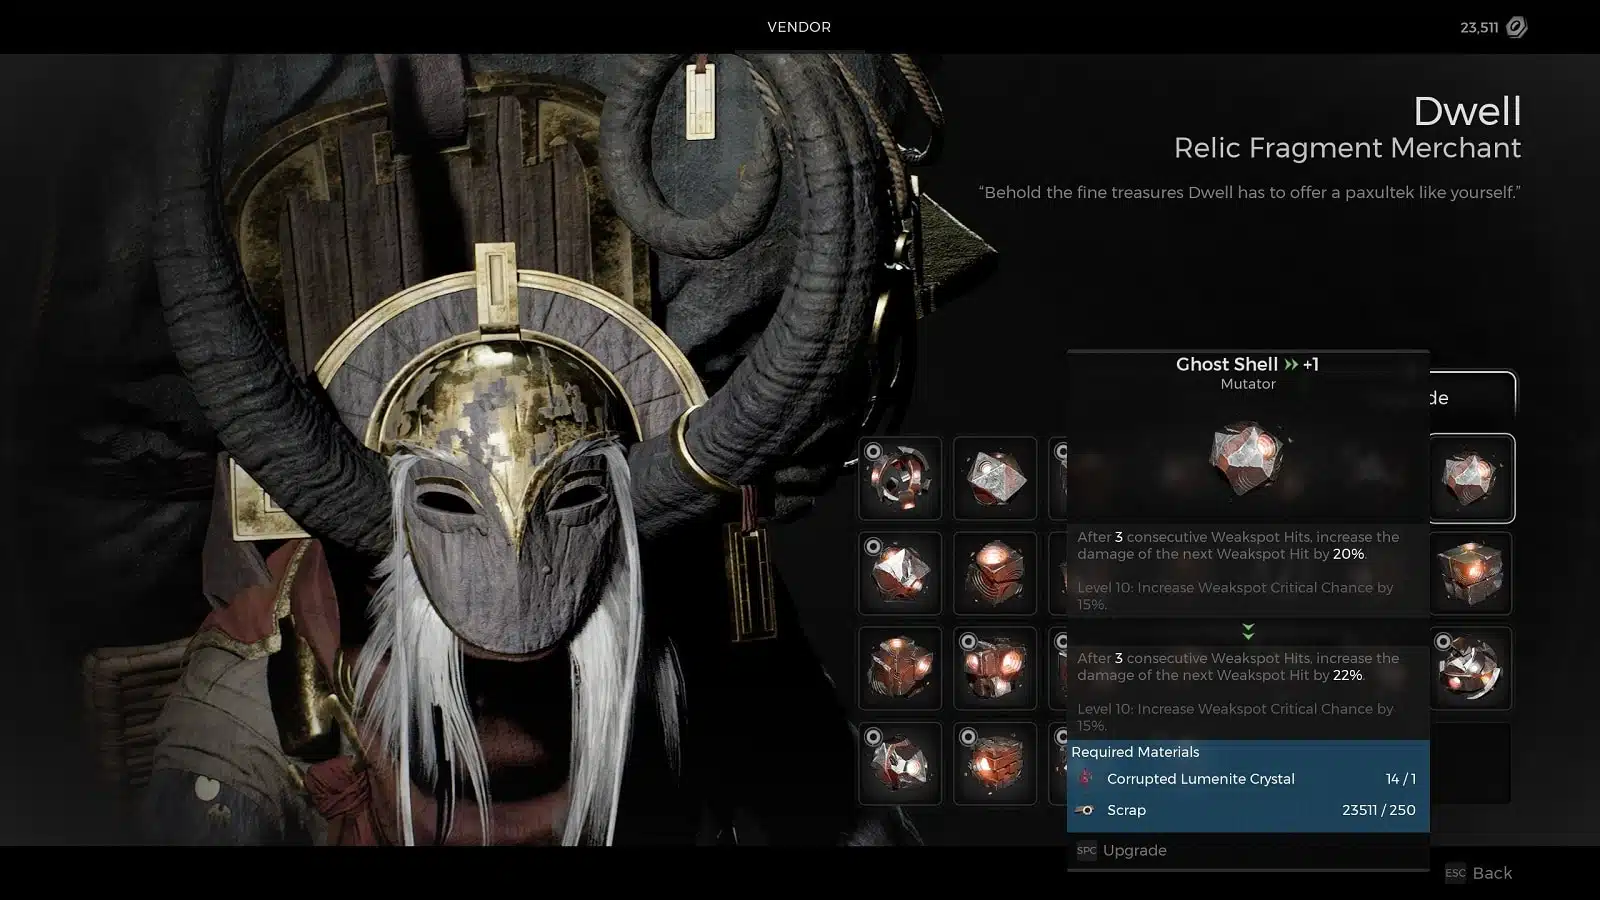The image size is (1600, 900).
Task: Click the 'Ghost Shell' title text
Action: tap(1227, 364)
